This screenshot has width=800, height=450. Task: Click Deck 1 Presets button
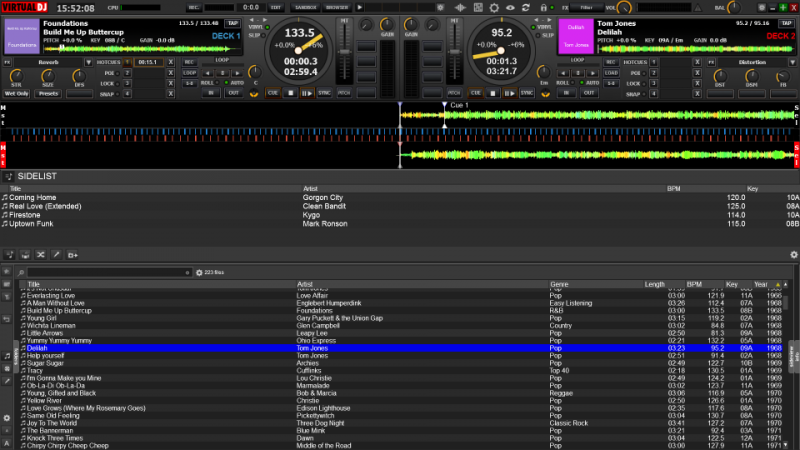click(x=48, y=94)
